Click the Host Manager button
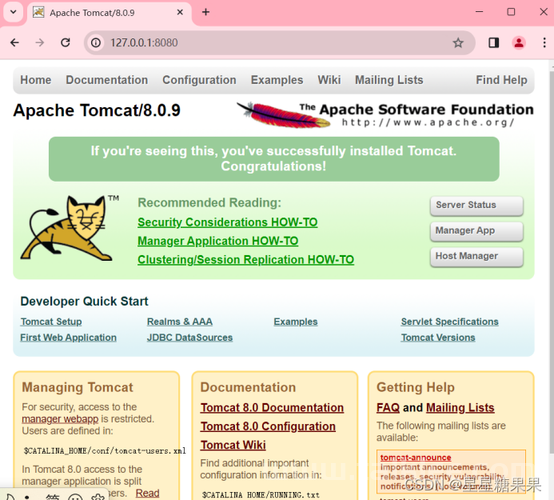The width and height of the screenshot is (554, 500). 477,256
